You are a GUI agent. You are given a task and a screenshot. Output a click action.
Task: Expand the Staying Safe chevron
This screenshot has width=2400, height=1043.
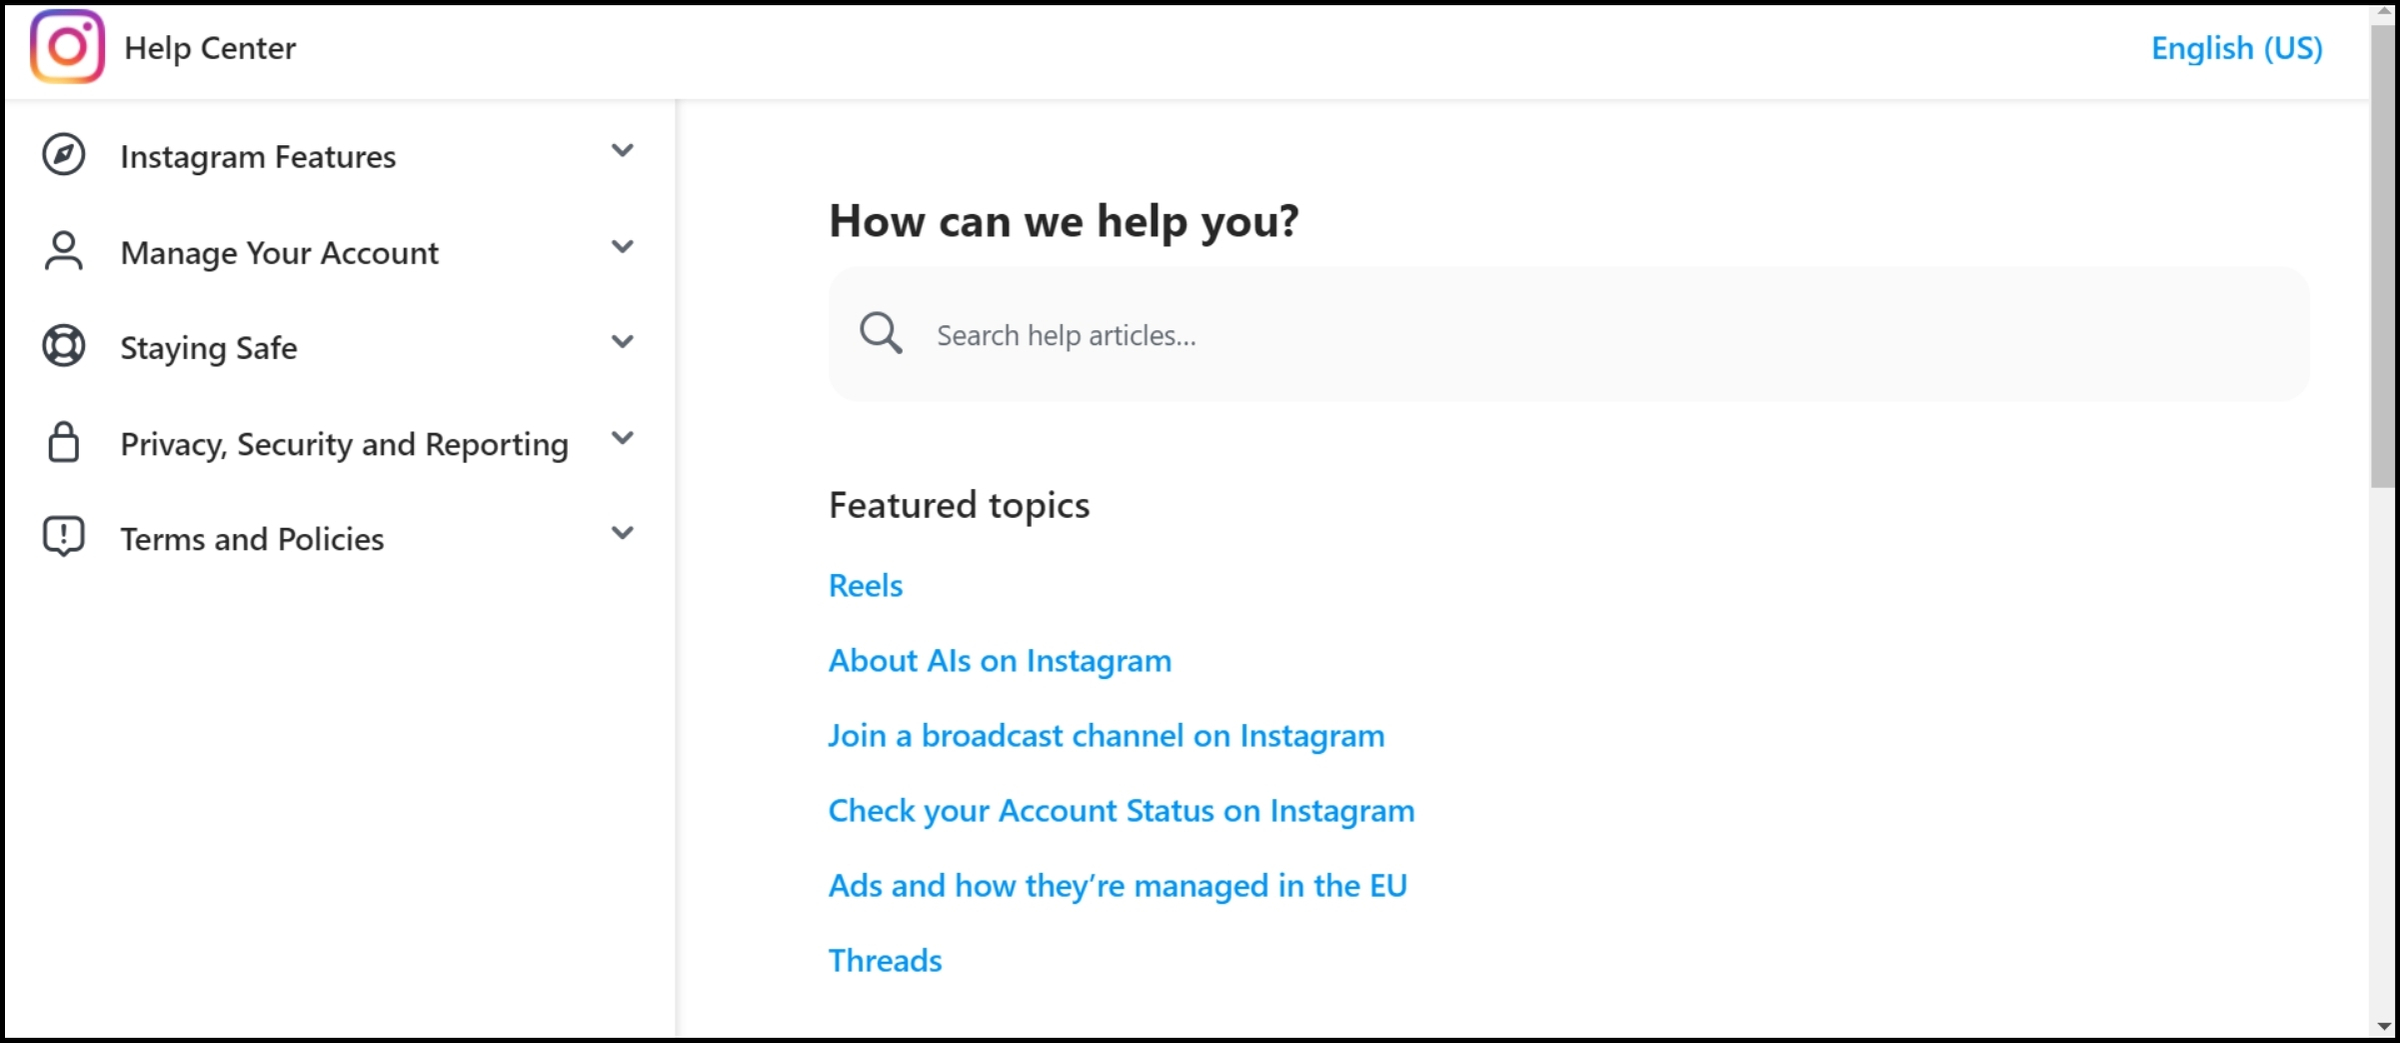pos(622,342)
